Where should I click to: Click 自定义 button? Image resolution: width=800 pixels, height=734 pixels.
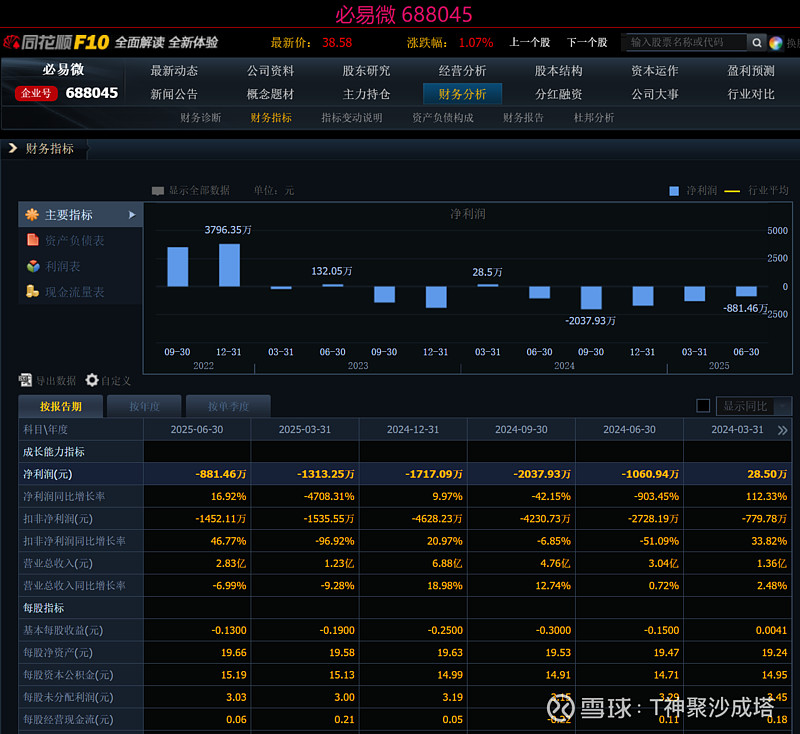(x=108, y=381)
